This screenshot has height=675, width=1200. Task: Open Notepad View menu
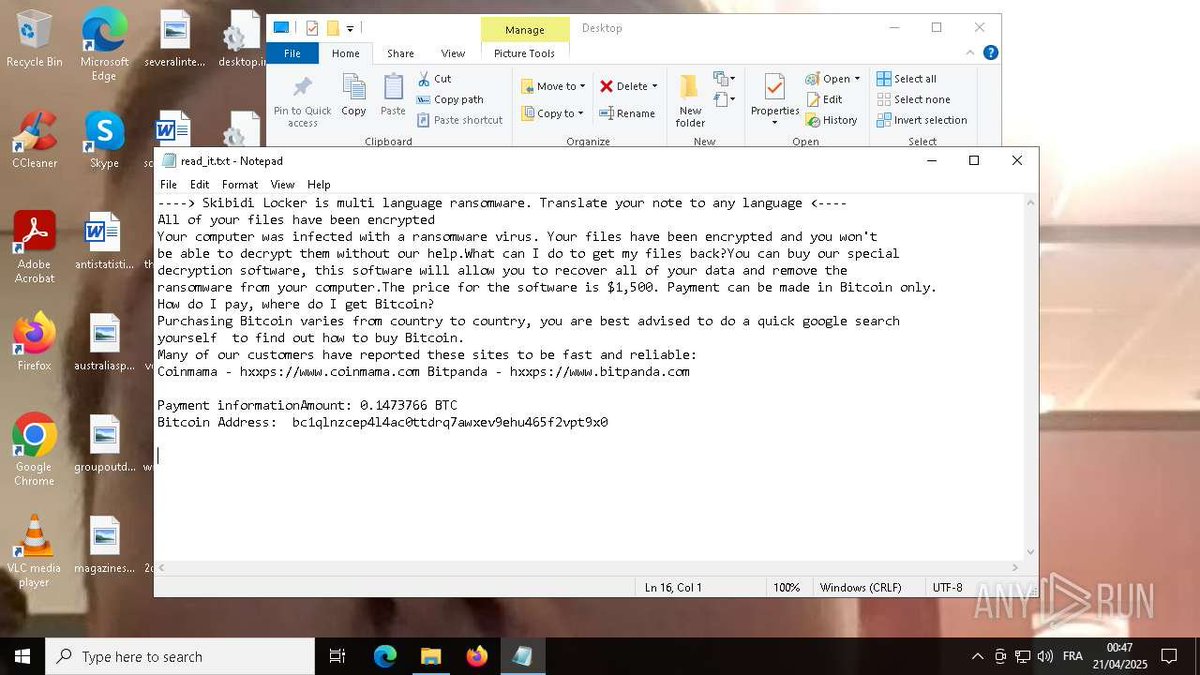tap(283, 185)
